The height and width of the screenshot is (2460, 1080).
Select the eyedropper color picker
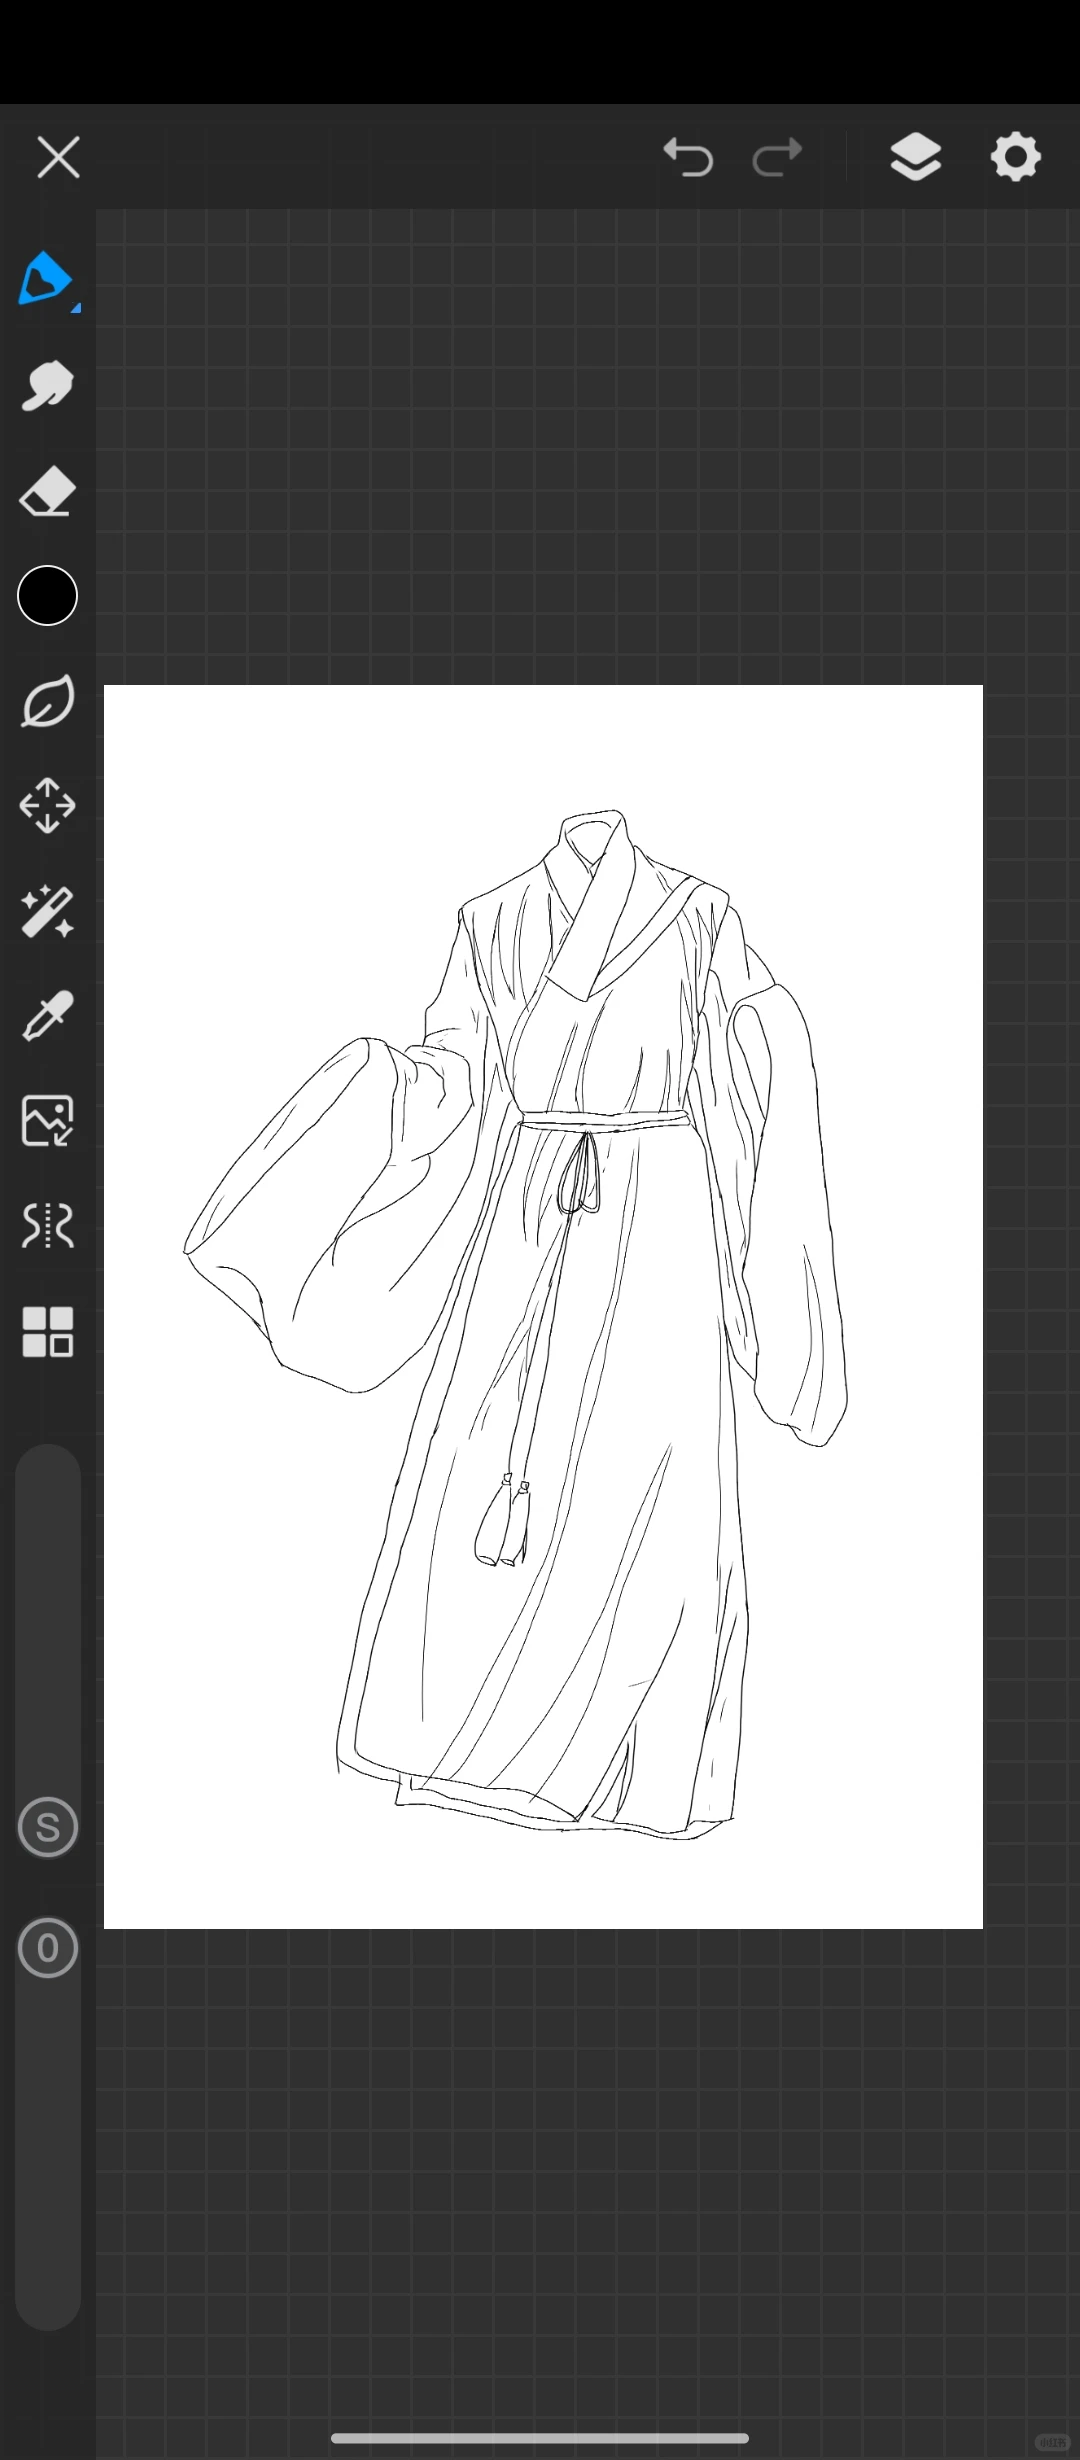click(47, 1016)
